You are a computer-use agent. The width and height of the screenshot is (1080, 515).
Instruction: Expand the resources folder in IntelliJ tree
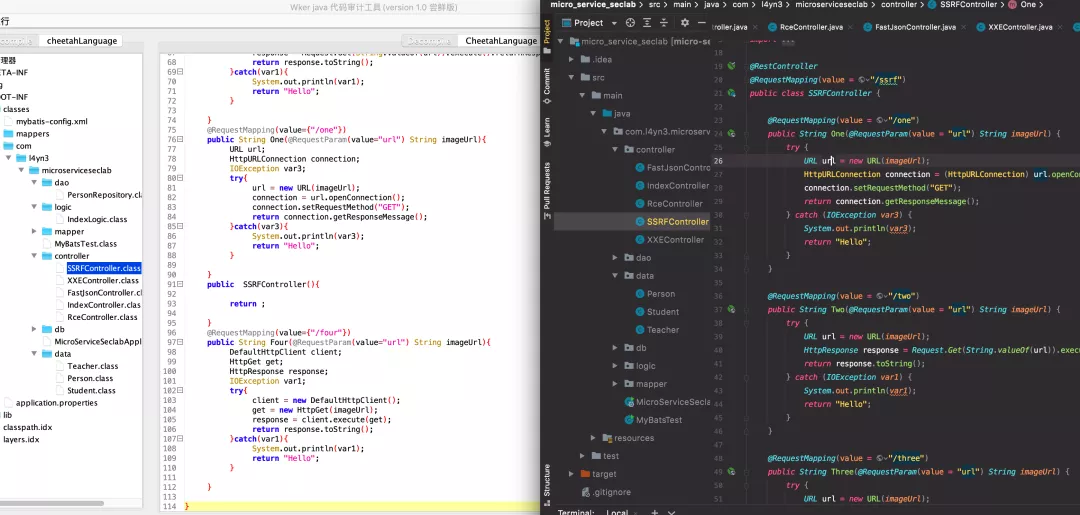click(x=594, y=438)
